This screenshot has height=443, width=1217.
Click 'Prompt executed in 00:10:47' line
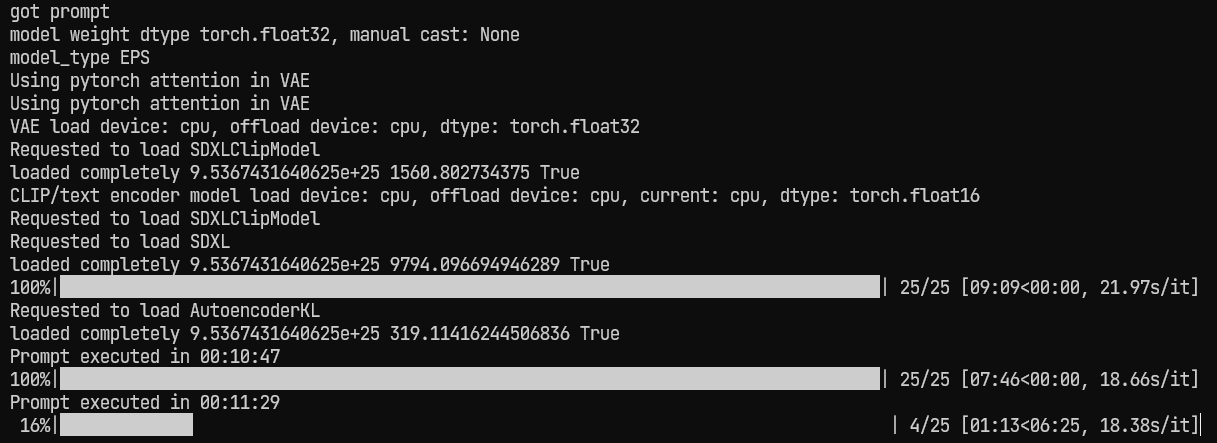144,356
